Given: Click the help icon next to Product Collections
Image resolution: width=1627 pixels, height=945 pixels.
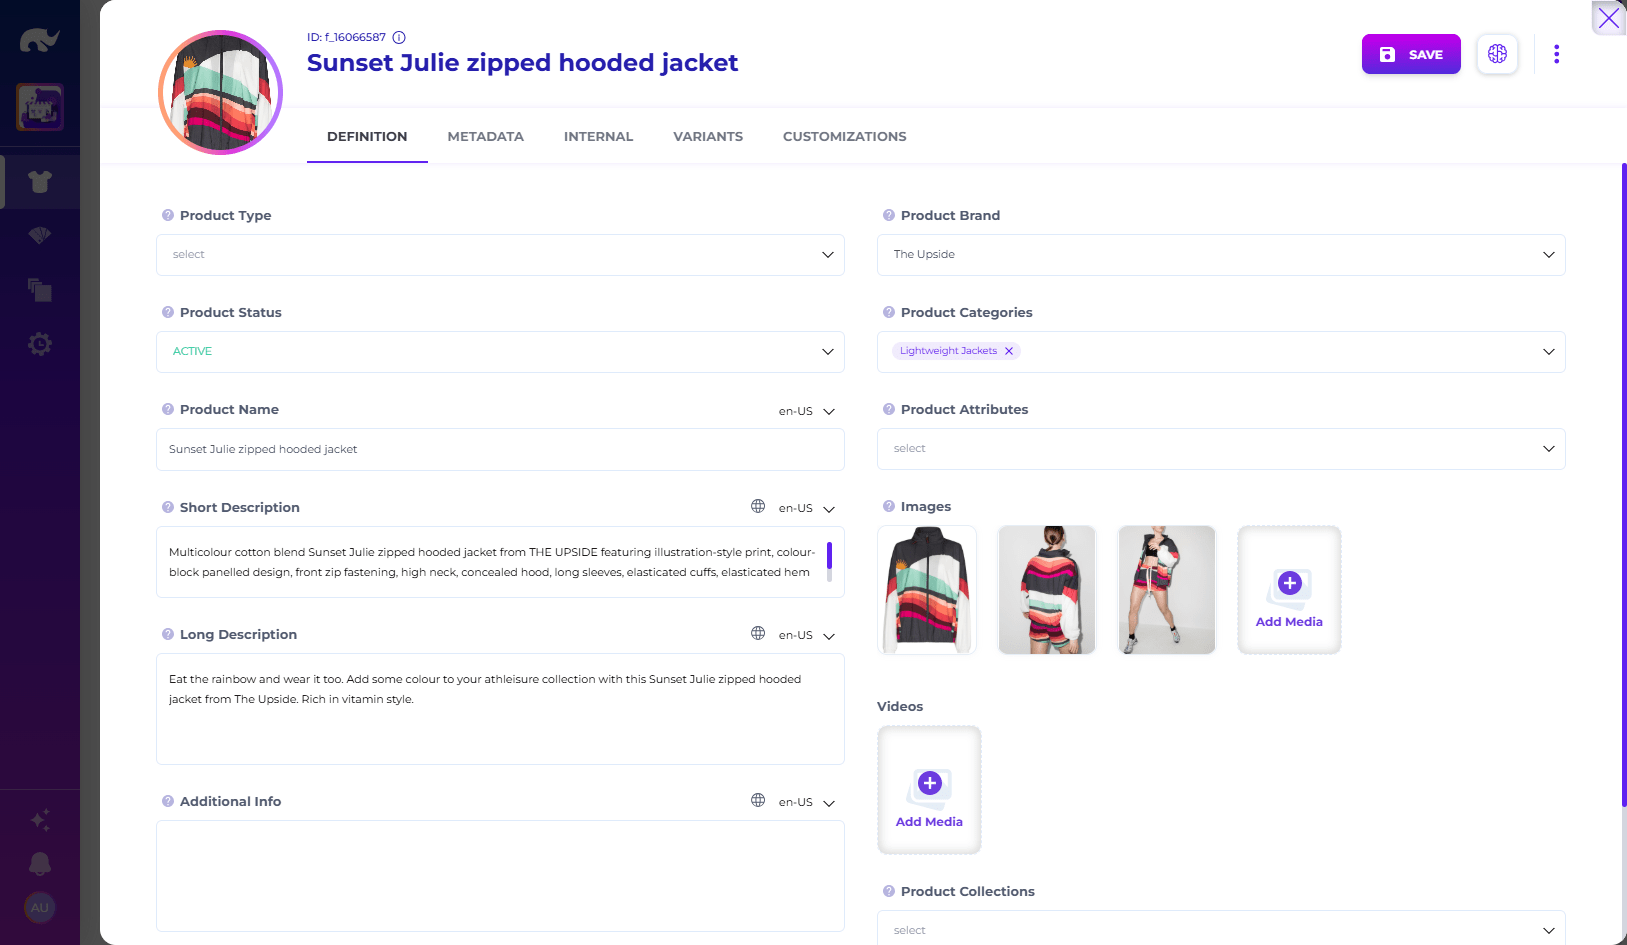Looking at the screenshot, I should [x=889, y=891].
